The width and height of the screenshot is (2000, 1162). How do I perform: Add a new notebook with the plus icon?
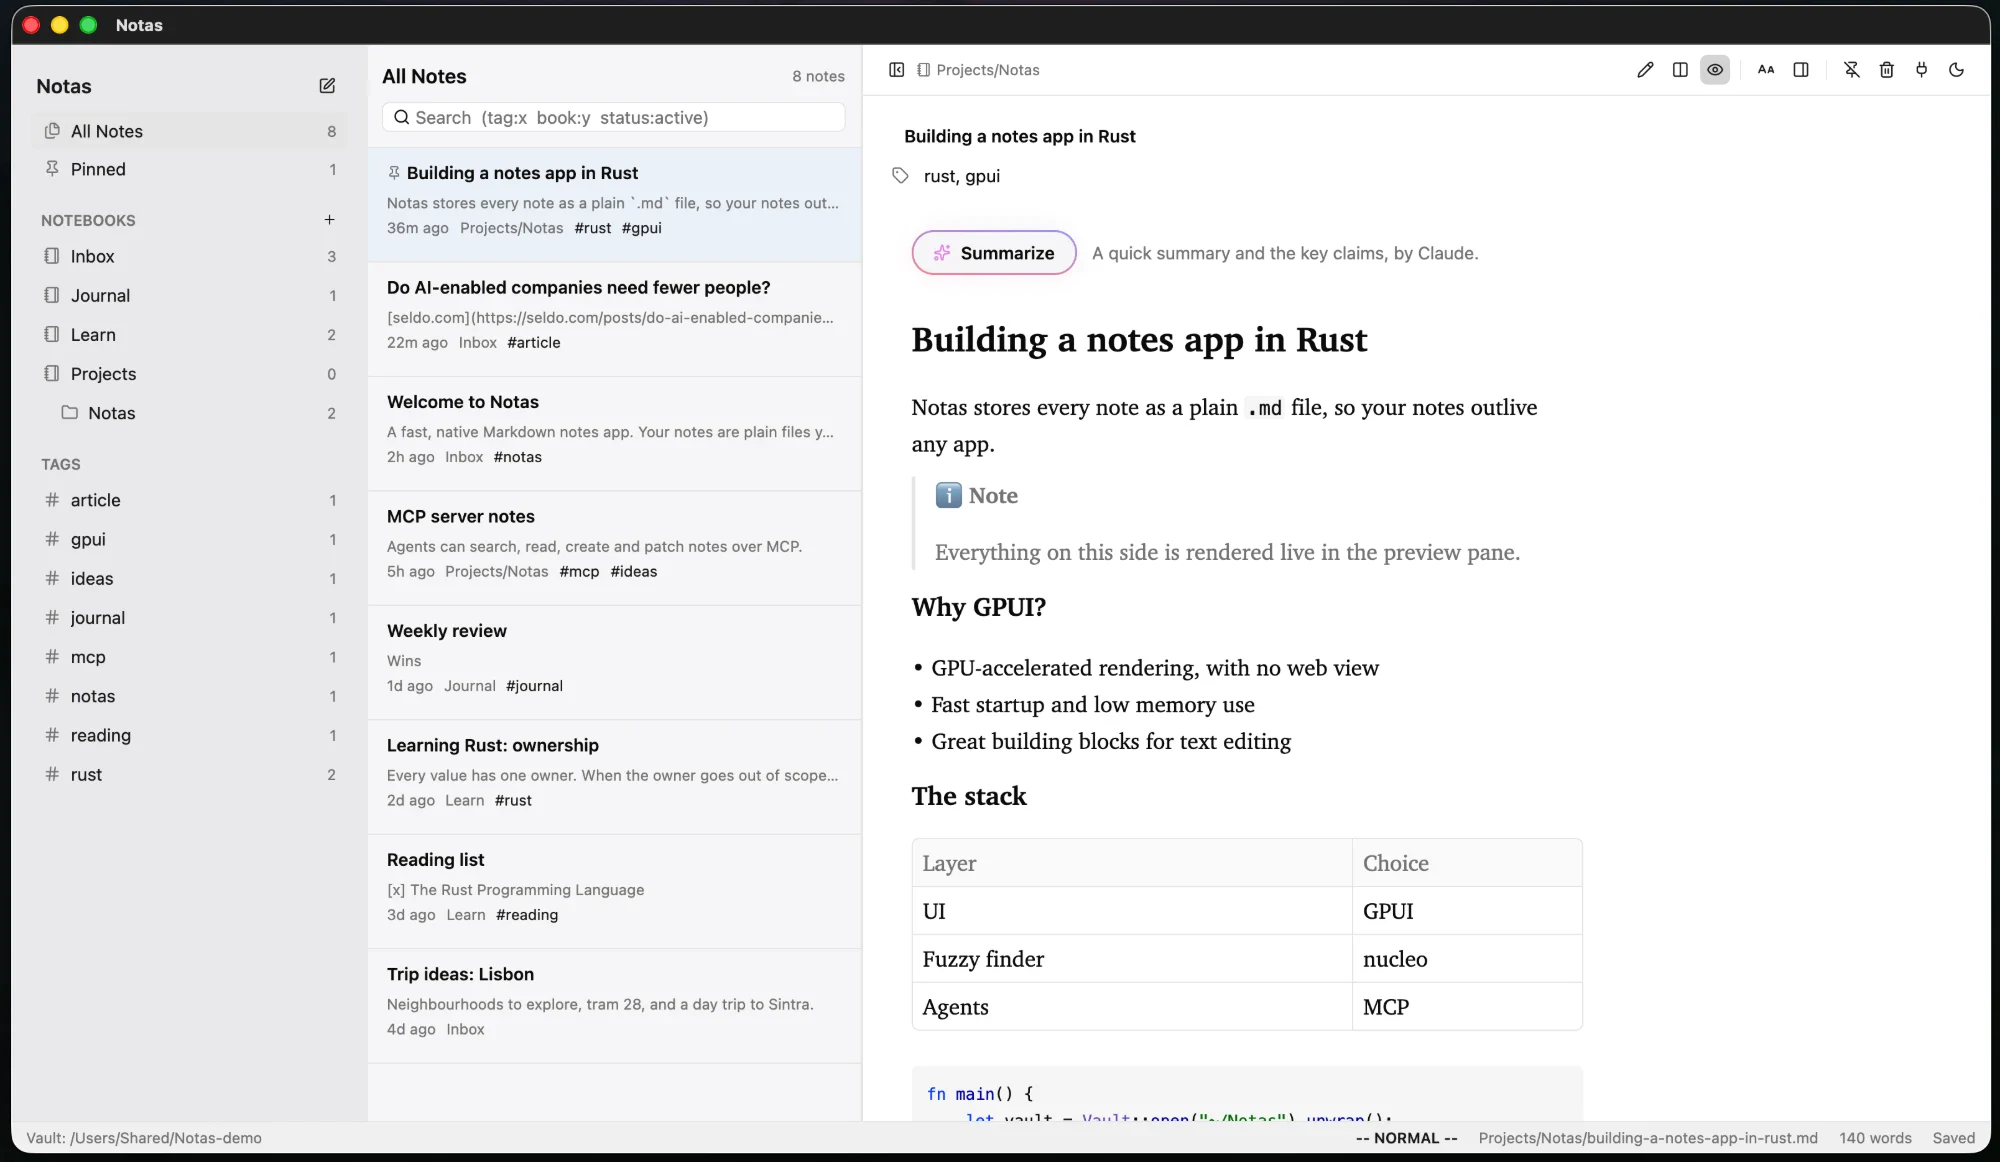[329, 220]
